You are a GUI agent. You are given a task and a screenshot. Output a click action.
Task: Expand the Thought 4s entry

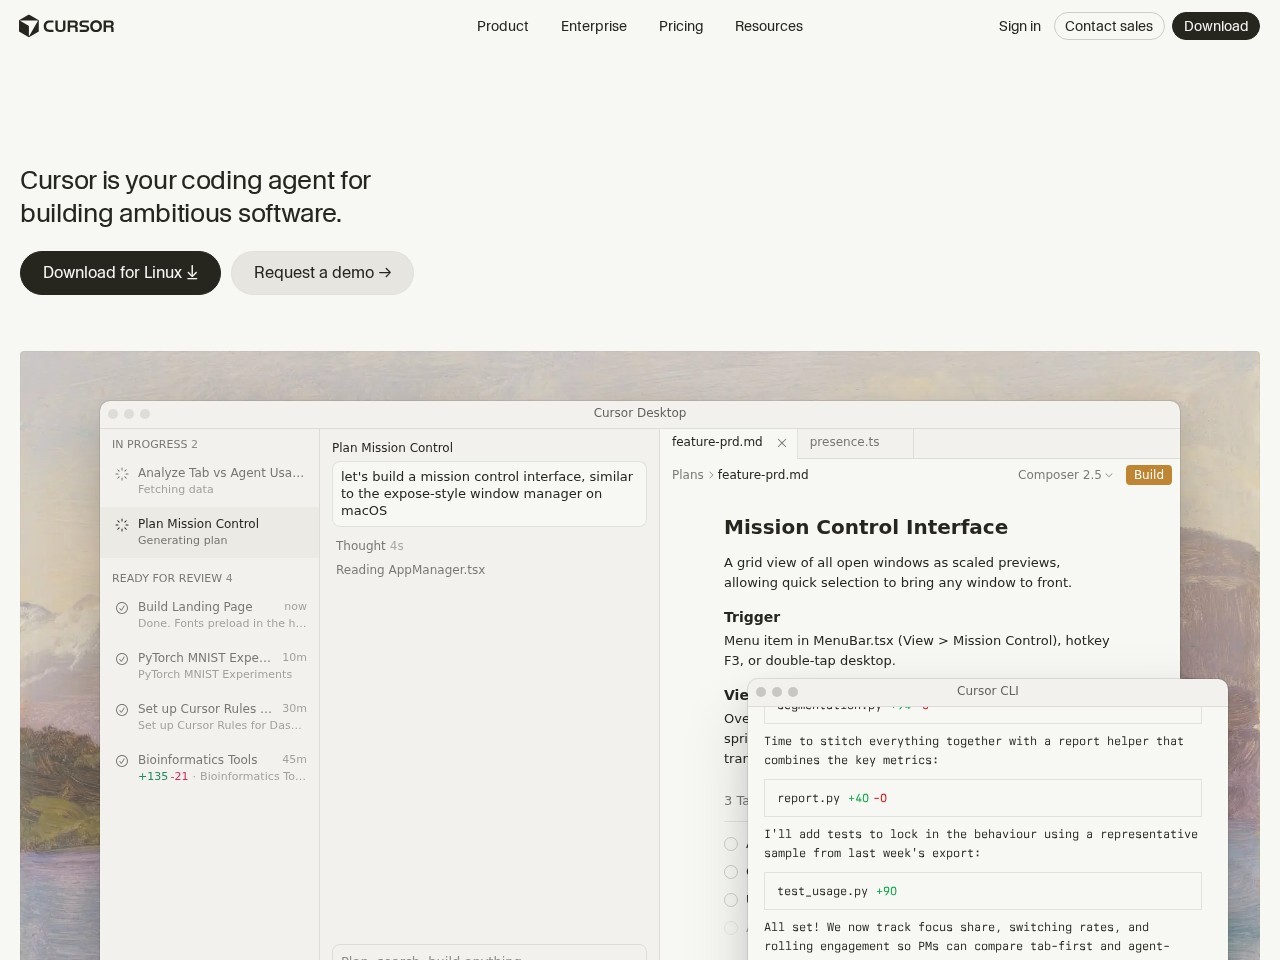pyautogui.click(x=370, y=546)
